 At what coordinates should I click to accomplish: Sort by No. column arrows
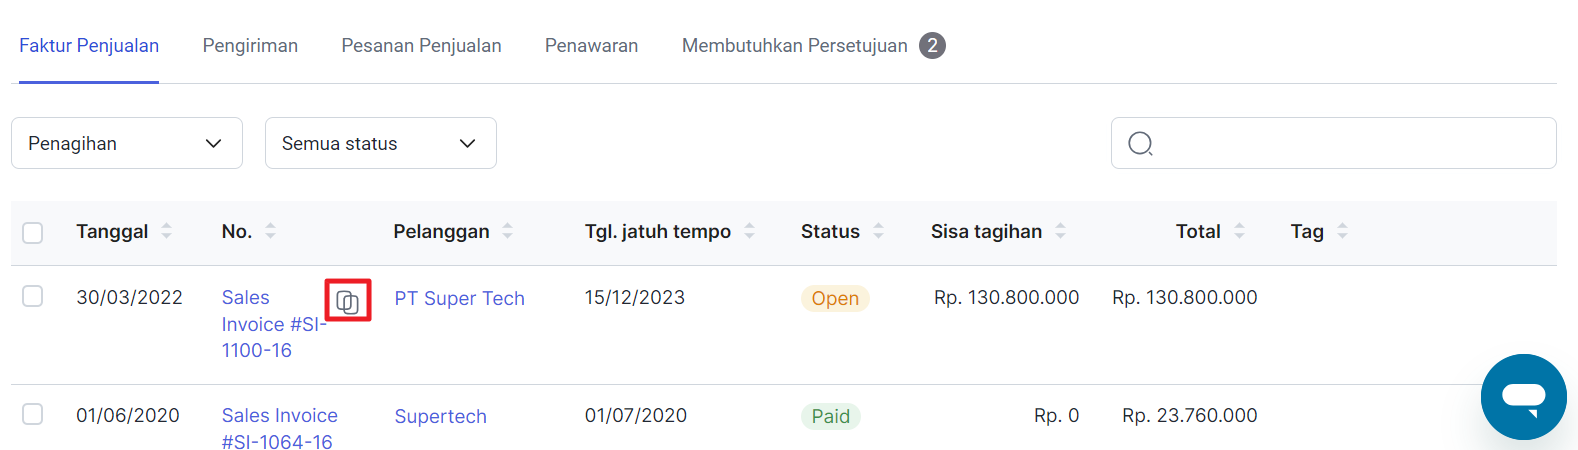click(x=271, y=231)
